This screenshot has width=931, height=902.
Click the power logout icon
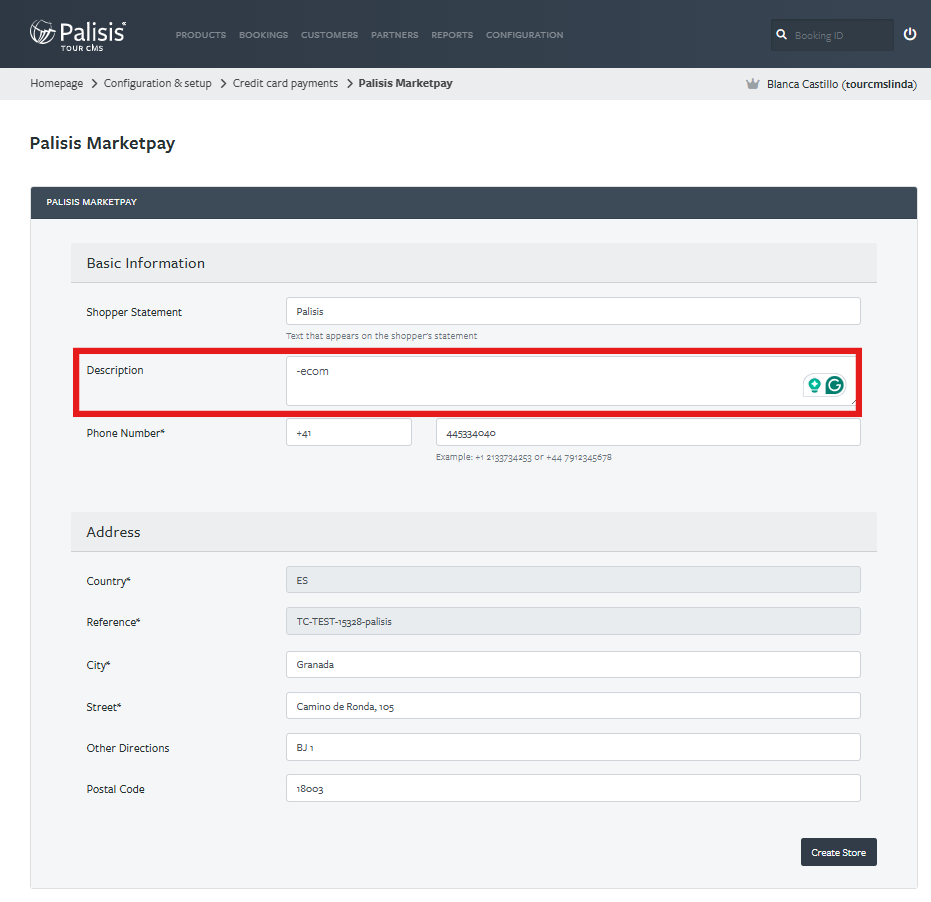click(x=910, y=34)
